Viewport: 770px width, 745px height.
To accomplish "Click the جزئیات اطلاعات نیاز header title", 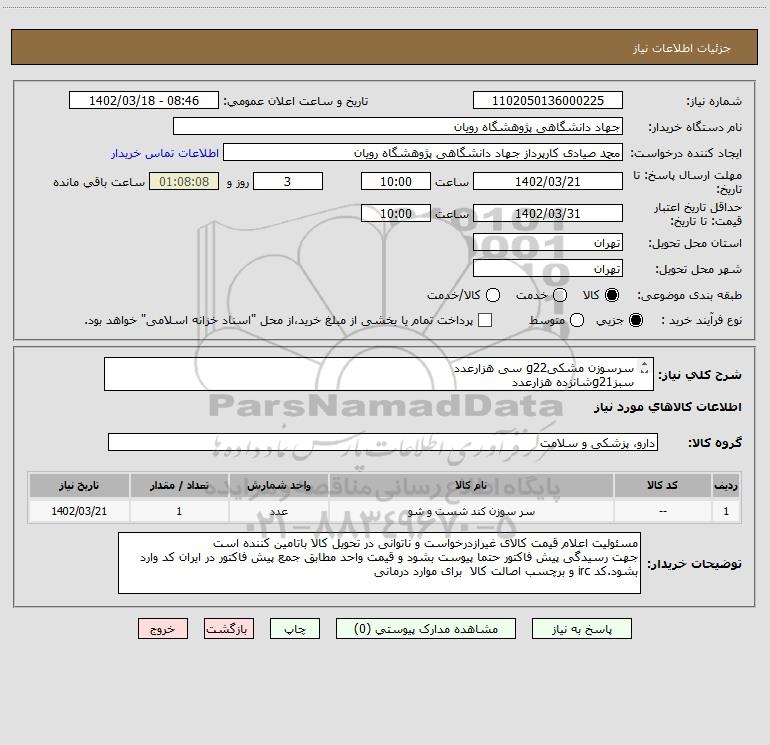I will (x=682, y=48).
